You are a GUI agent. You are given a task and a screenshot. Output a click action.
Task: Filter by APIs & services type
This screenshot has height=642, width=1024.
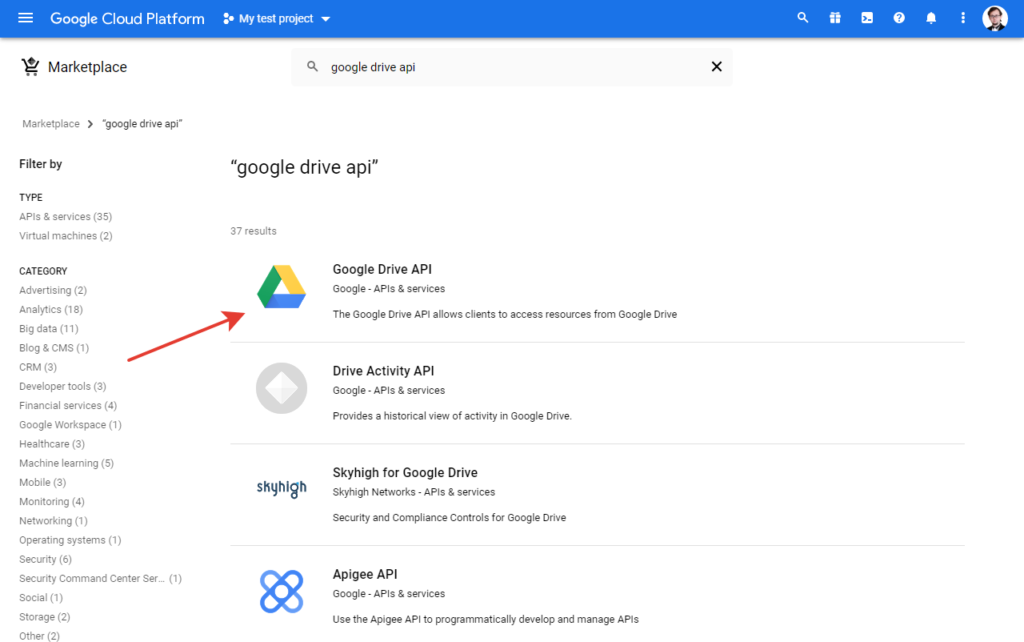click(x=65, y=217)
